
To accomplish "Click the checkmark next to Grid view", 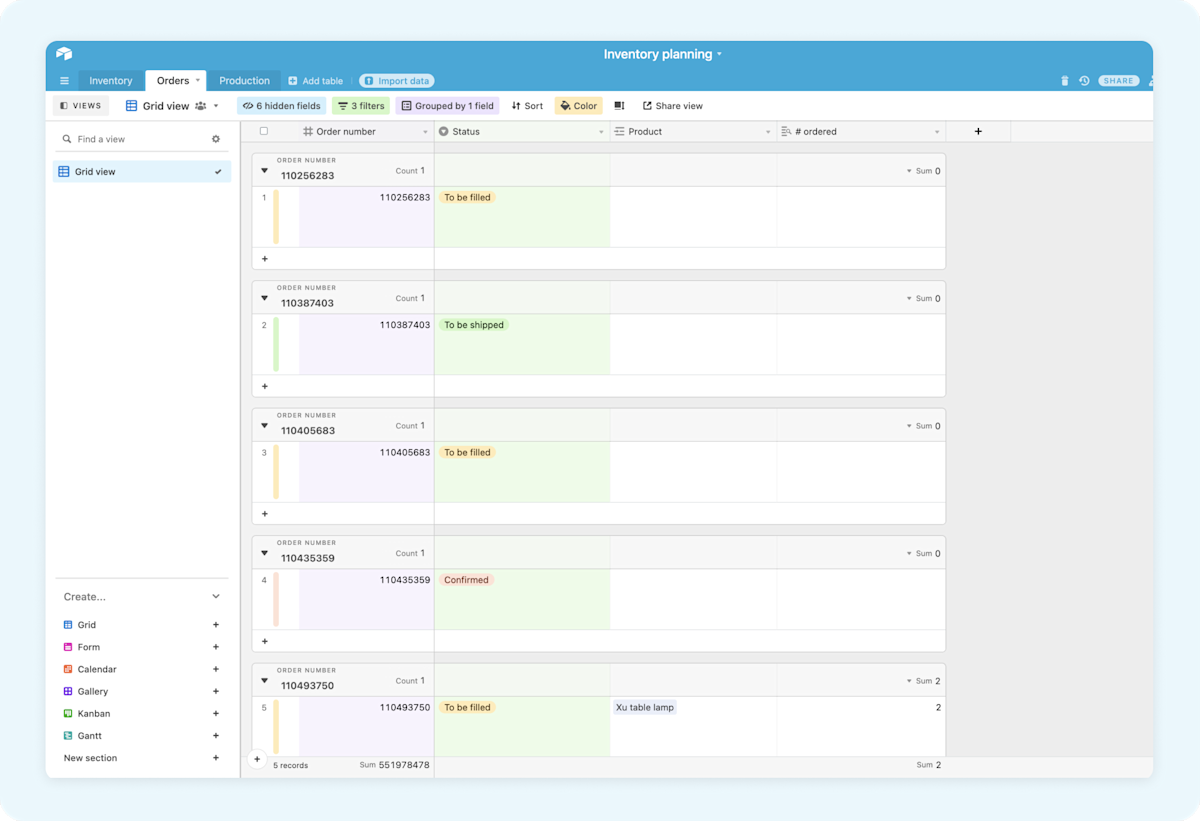I will [217, 171].
